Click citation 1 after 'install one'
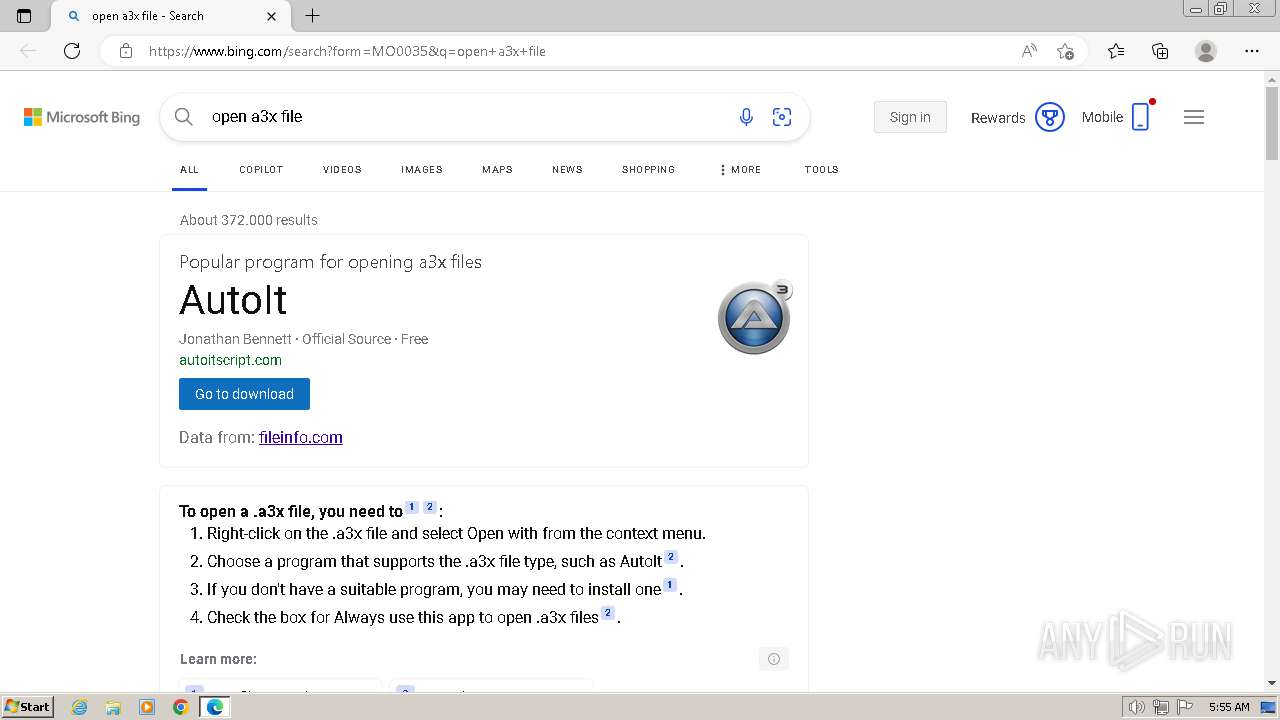 pos(670,585)
